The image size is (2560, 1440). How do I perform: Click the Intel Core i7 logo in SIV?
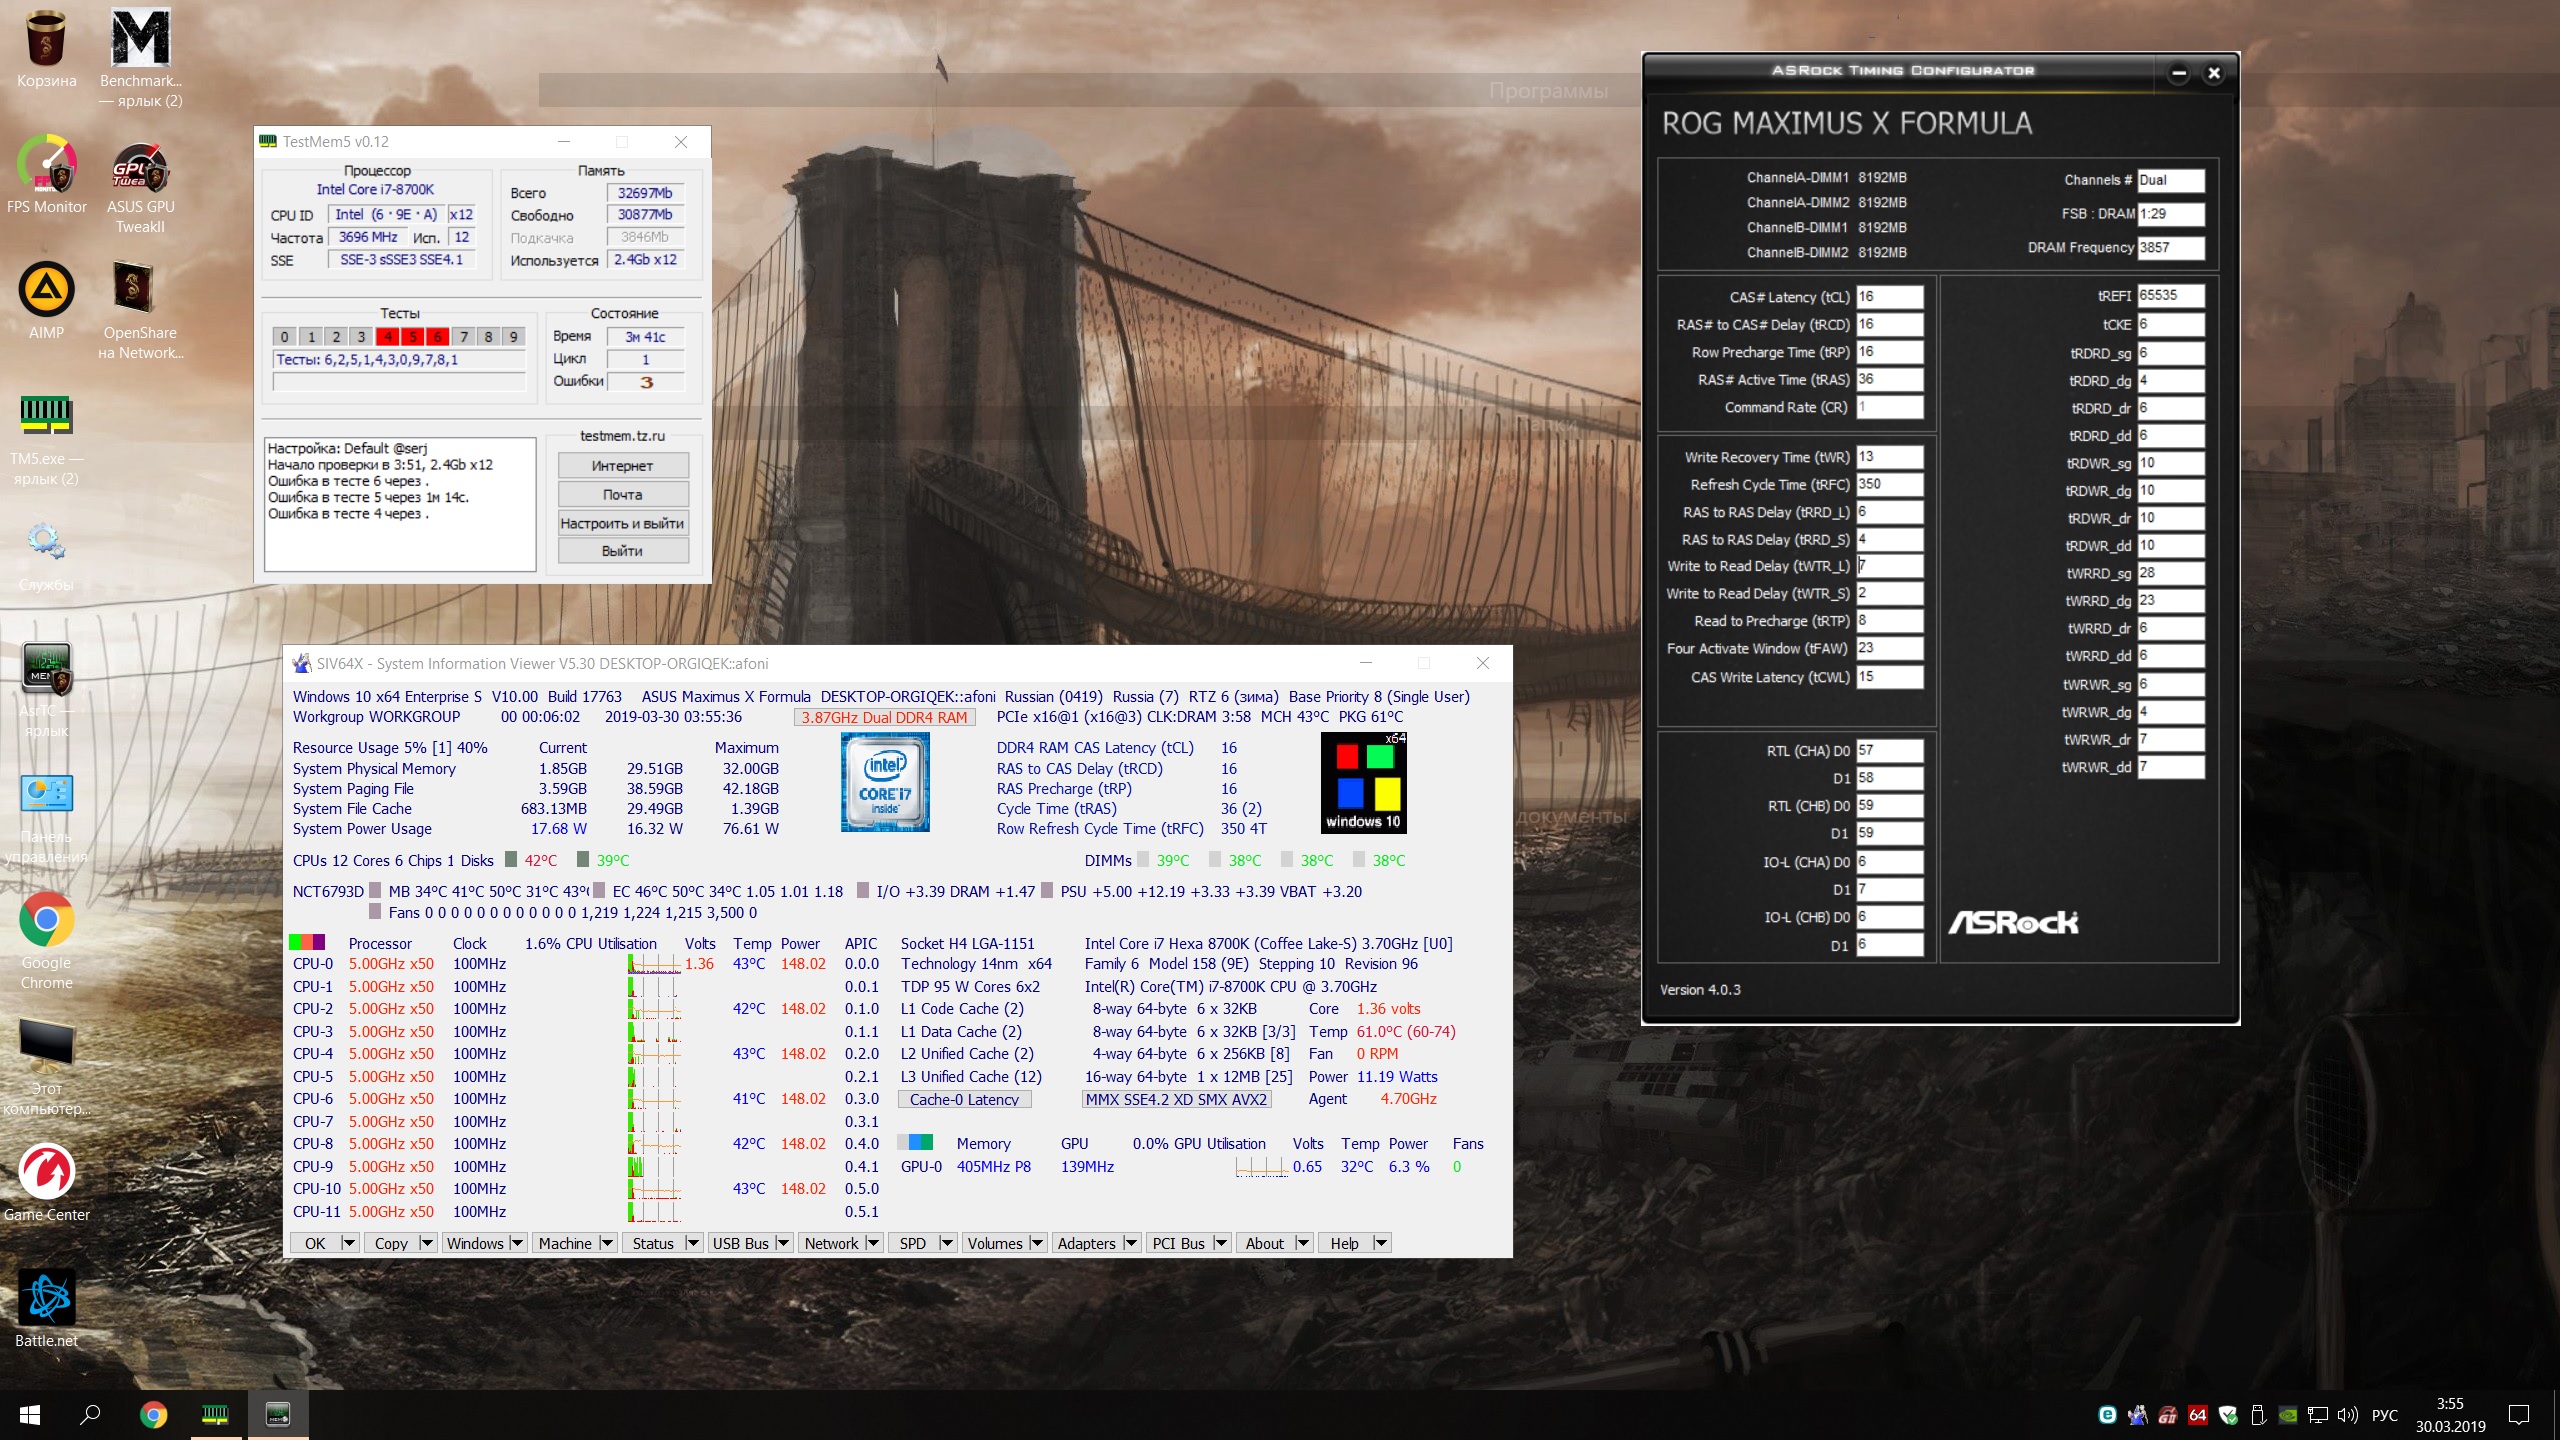click(885, 782)
